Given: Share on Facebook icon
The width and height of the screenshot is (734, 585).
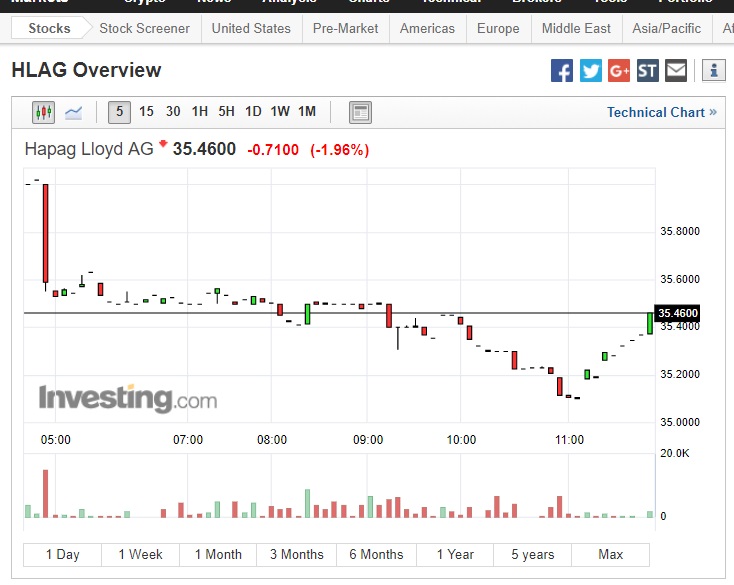Looking at the screenshot, I should [562, 71].
